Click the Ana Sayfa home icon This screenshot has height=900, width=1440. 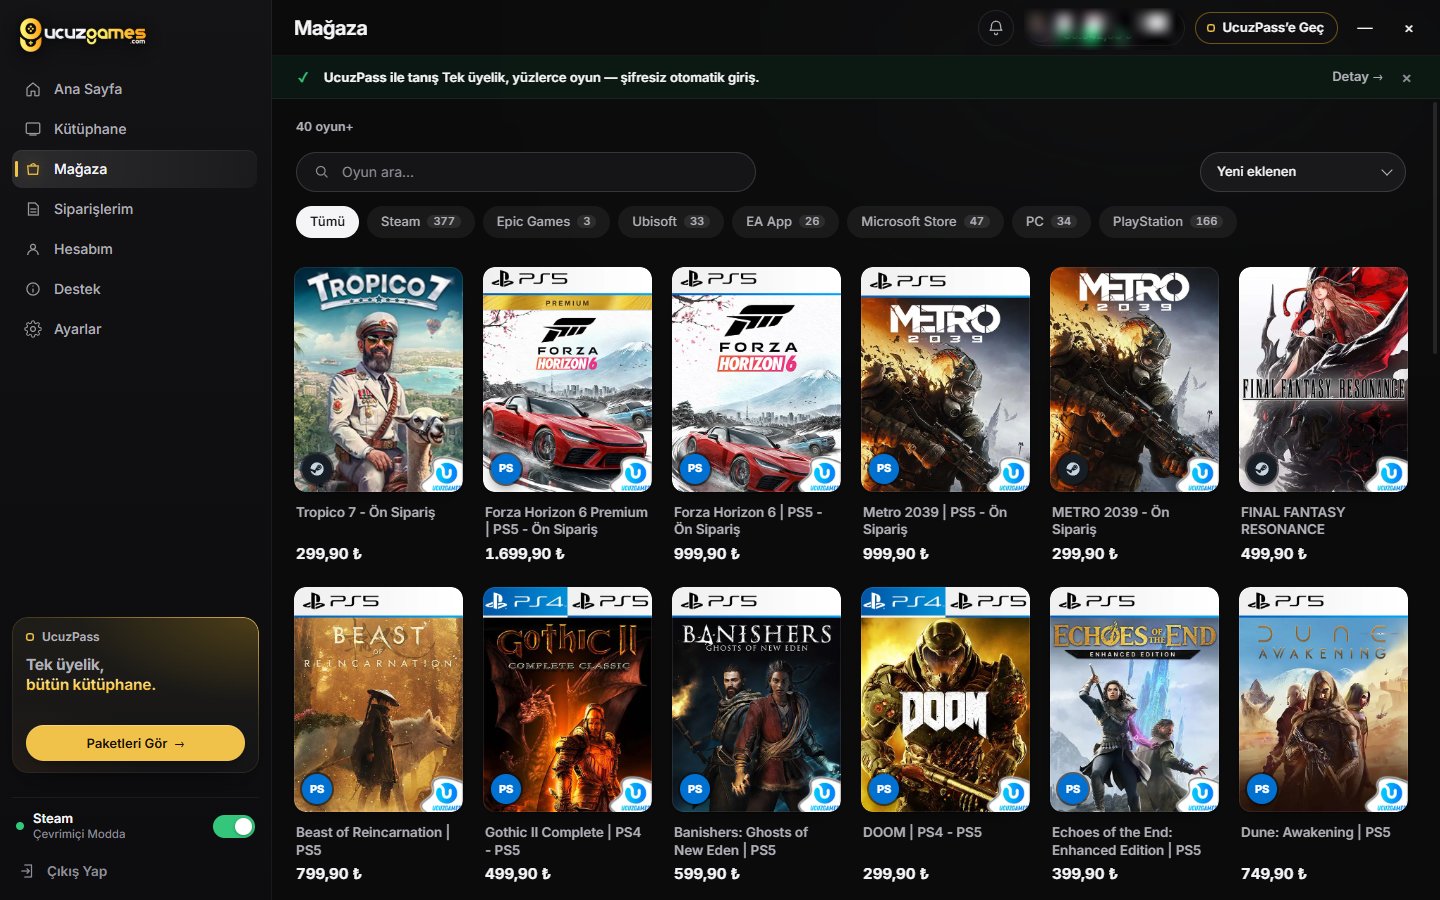33,89
